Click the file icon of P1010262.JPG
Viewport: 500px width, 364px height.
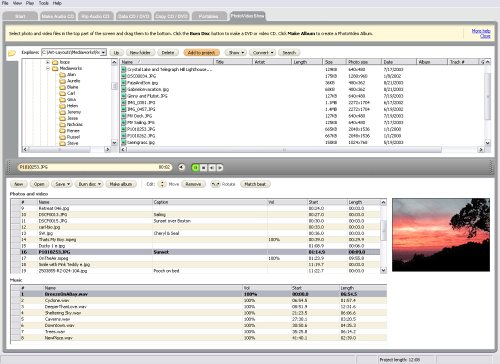(x=124, y=136)
